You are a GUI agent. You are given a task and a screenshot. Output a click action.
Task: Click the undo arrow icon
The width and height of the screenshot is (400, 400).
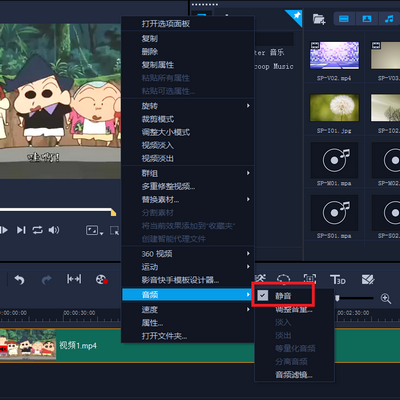[x=19, y=280]
